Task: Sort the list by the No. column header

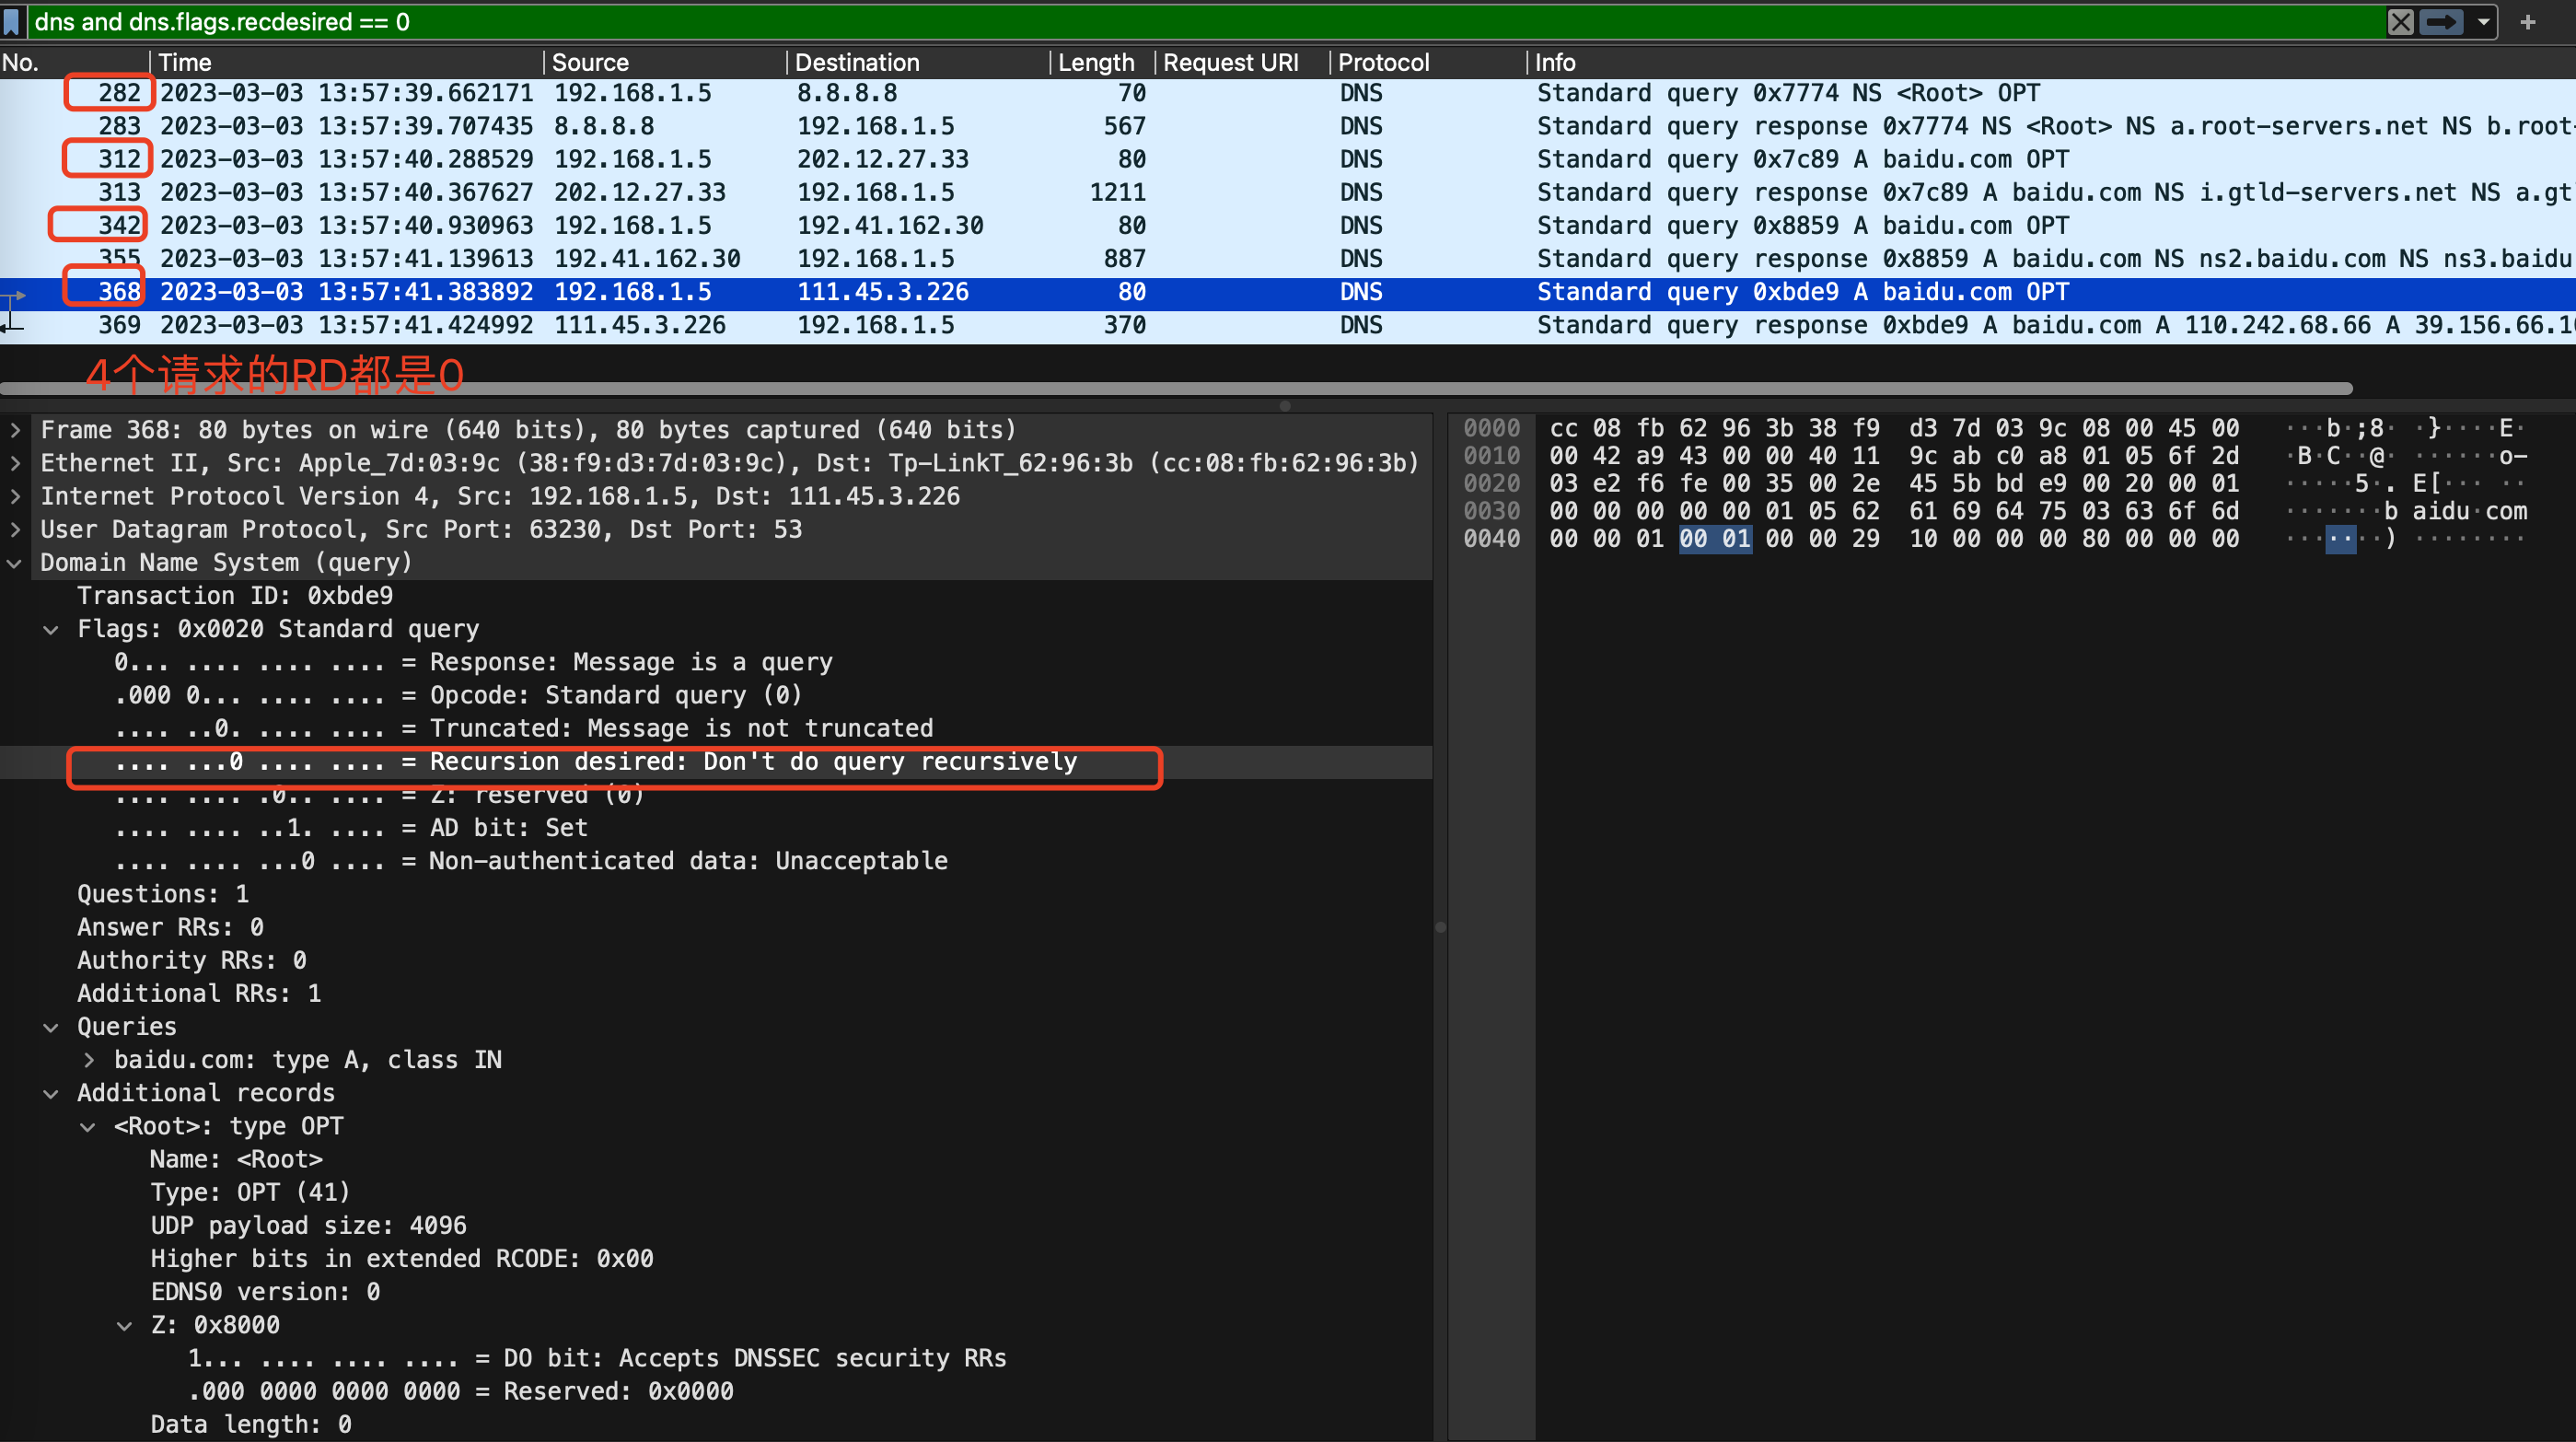Action: pyautogui.click(x=74, y=62)
